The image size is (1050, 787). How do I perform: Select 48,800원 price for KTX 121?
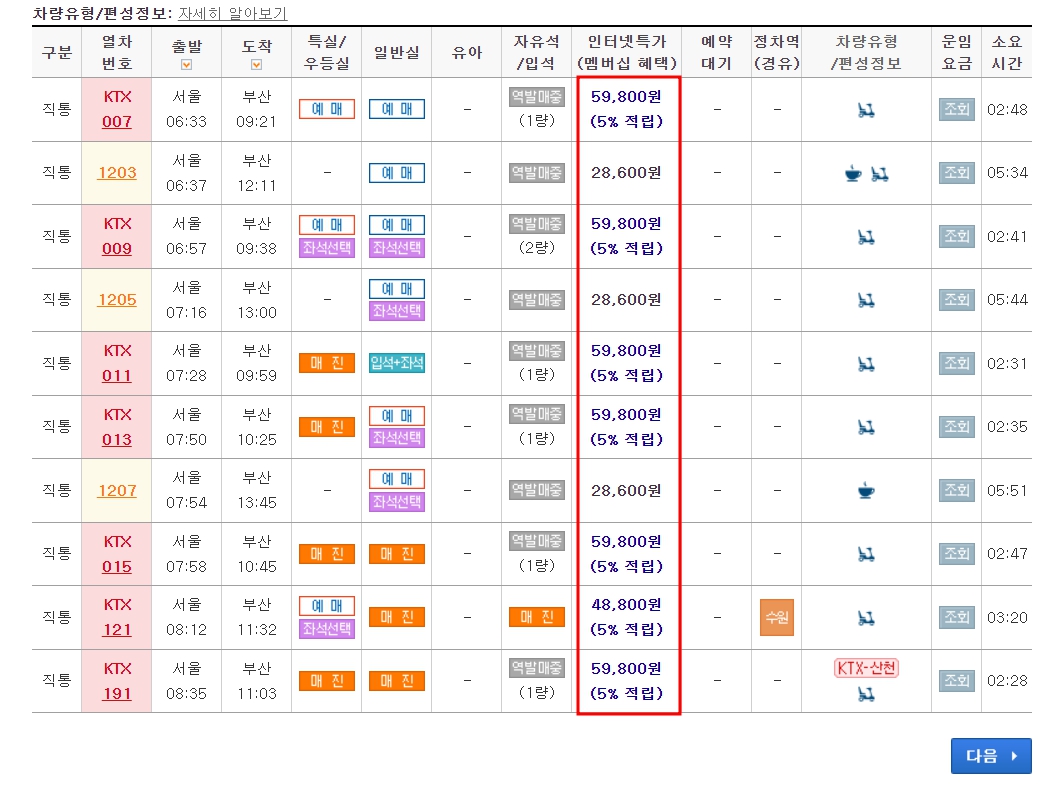626,605
